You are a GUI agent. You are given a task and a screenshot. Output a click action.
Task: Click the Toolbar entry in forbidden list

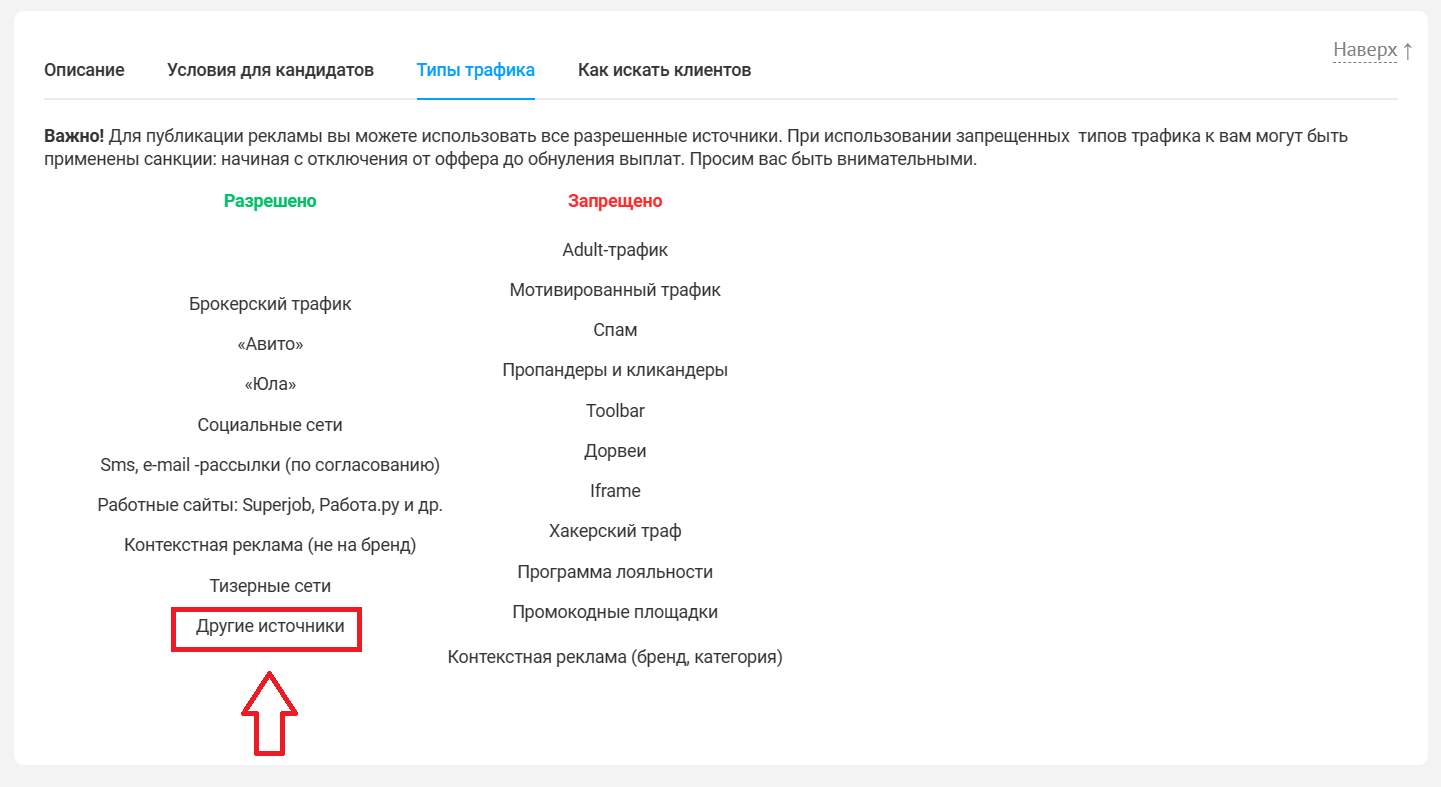point(615,411)
